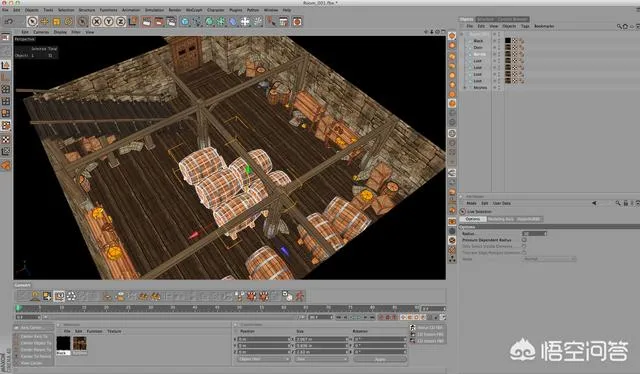This screenshot has width=640, height=374.
Task: Open the Cameras viewport menu
Action: click(41, 32)
